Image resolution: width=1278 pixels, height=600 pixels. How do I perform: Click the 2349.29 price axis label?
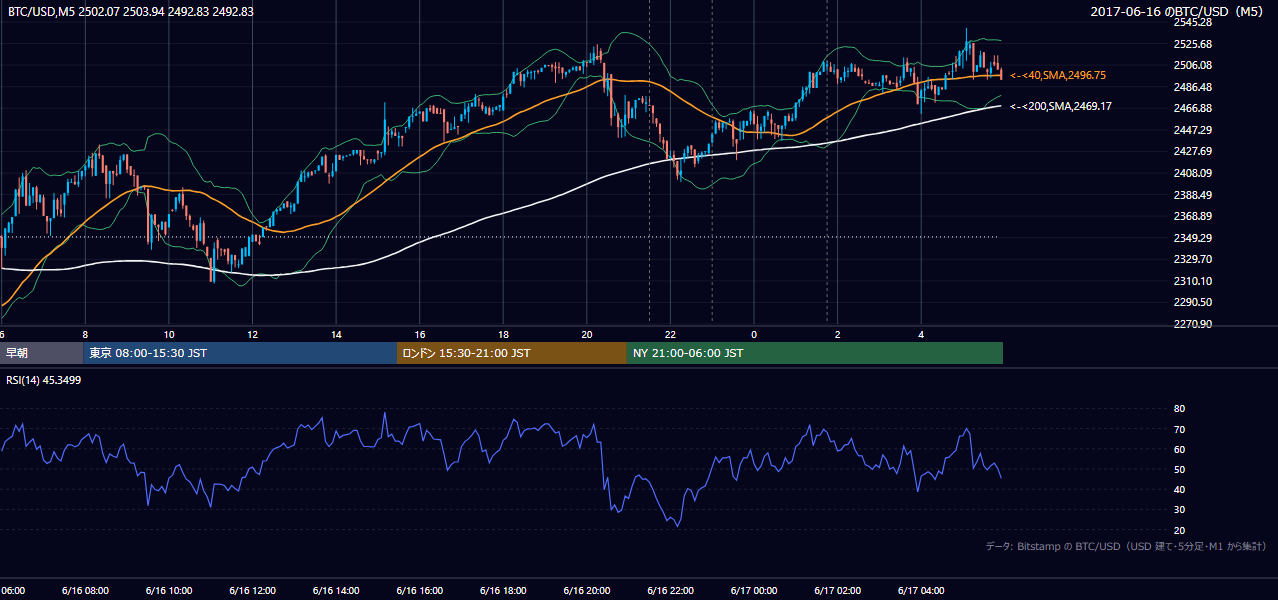point(1193,238)
